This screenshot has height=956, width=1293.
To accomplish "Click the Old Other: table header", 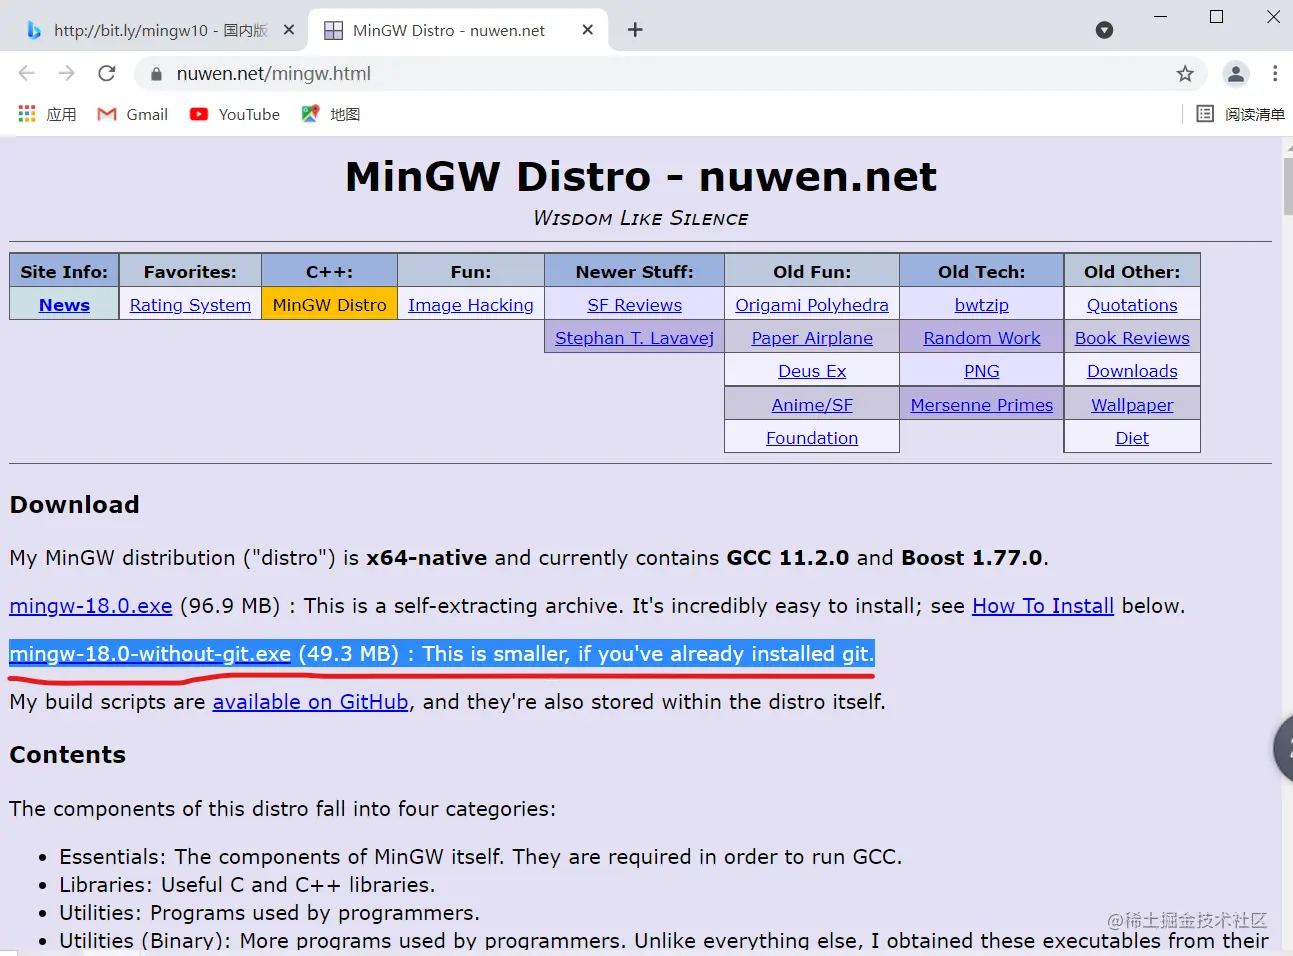I will pyautogui.click(x=1132, y=272).
